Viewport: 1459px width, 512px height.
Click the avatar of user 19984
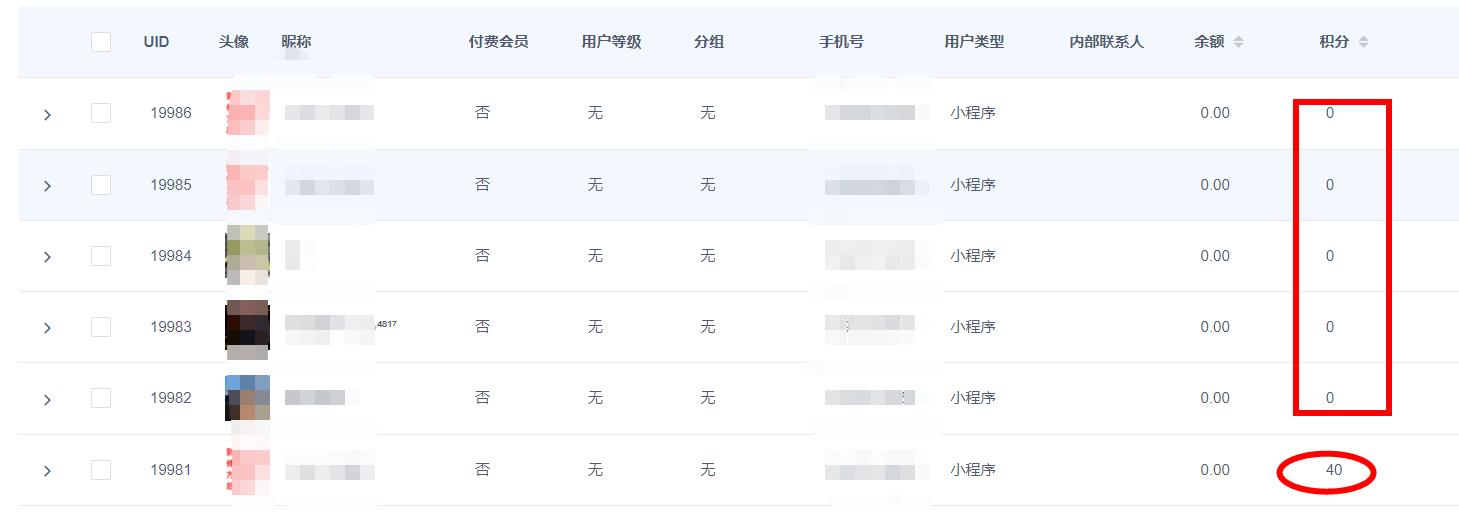point(247,255)
